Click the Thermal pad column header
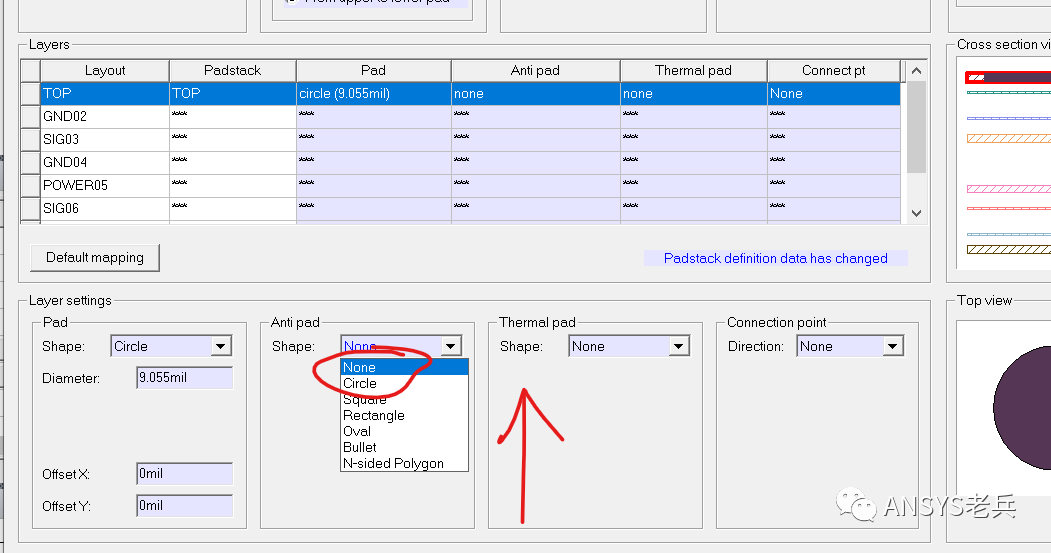The image size is (1051, 553). 693,70
